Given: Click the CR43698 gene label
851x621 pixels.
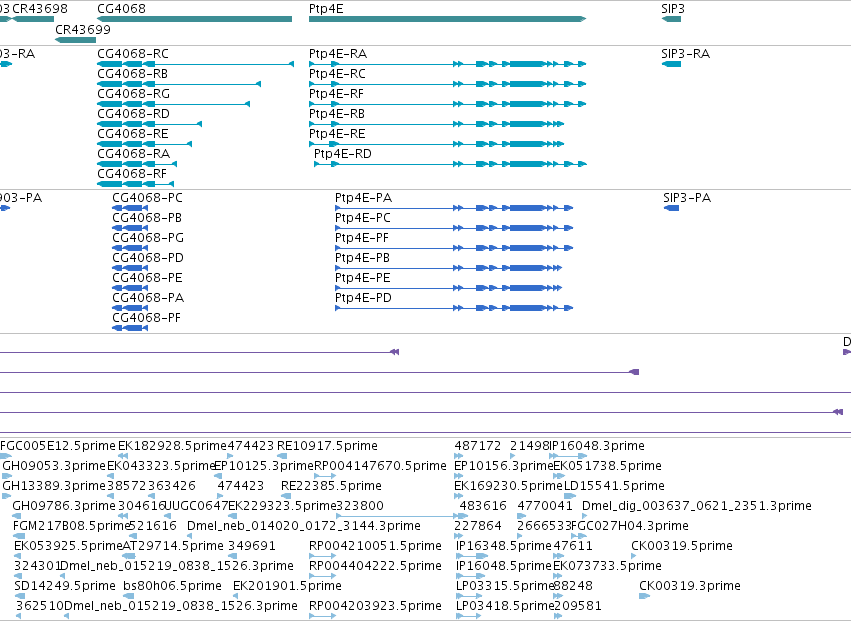Looking at the screenshot, I should point(40,9).
